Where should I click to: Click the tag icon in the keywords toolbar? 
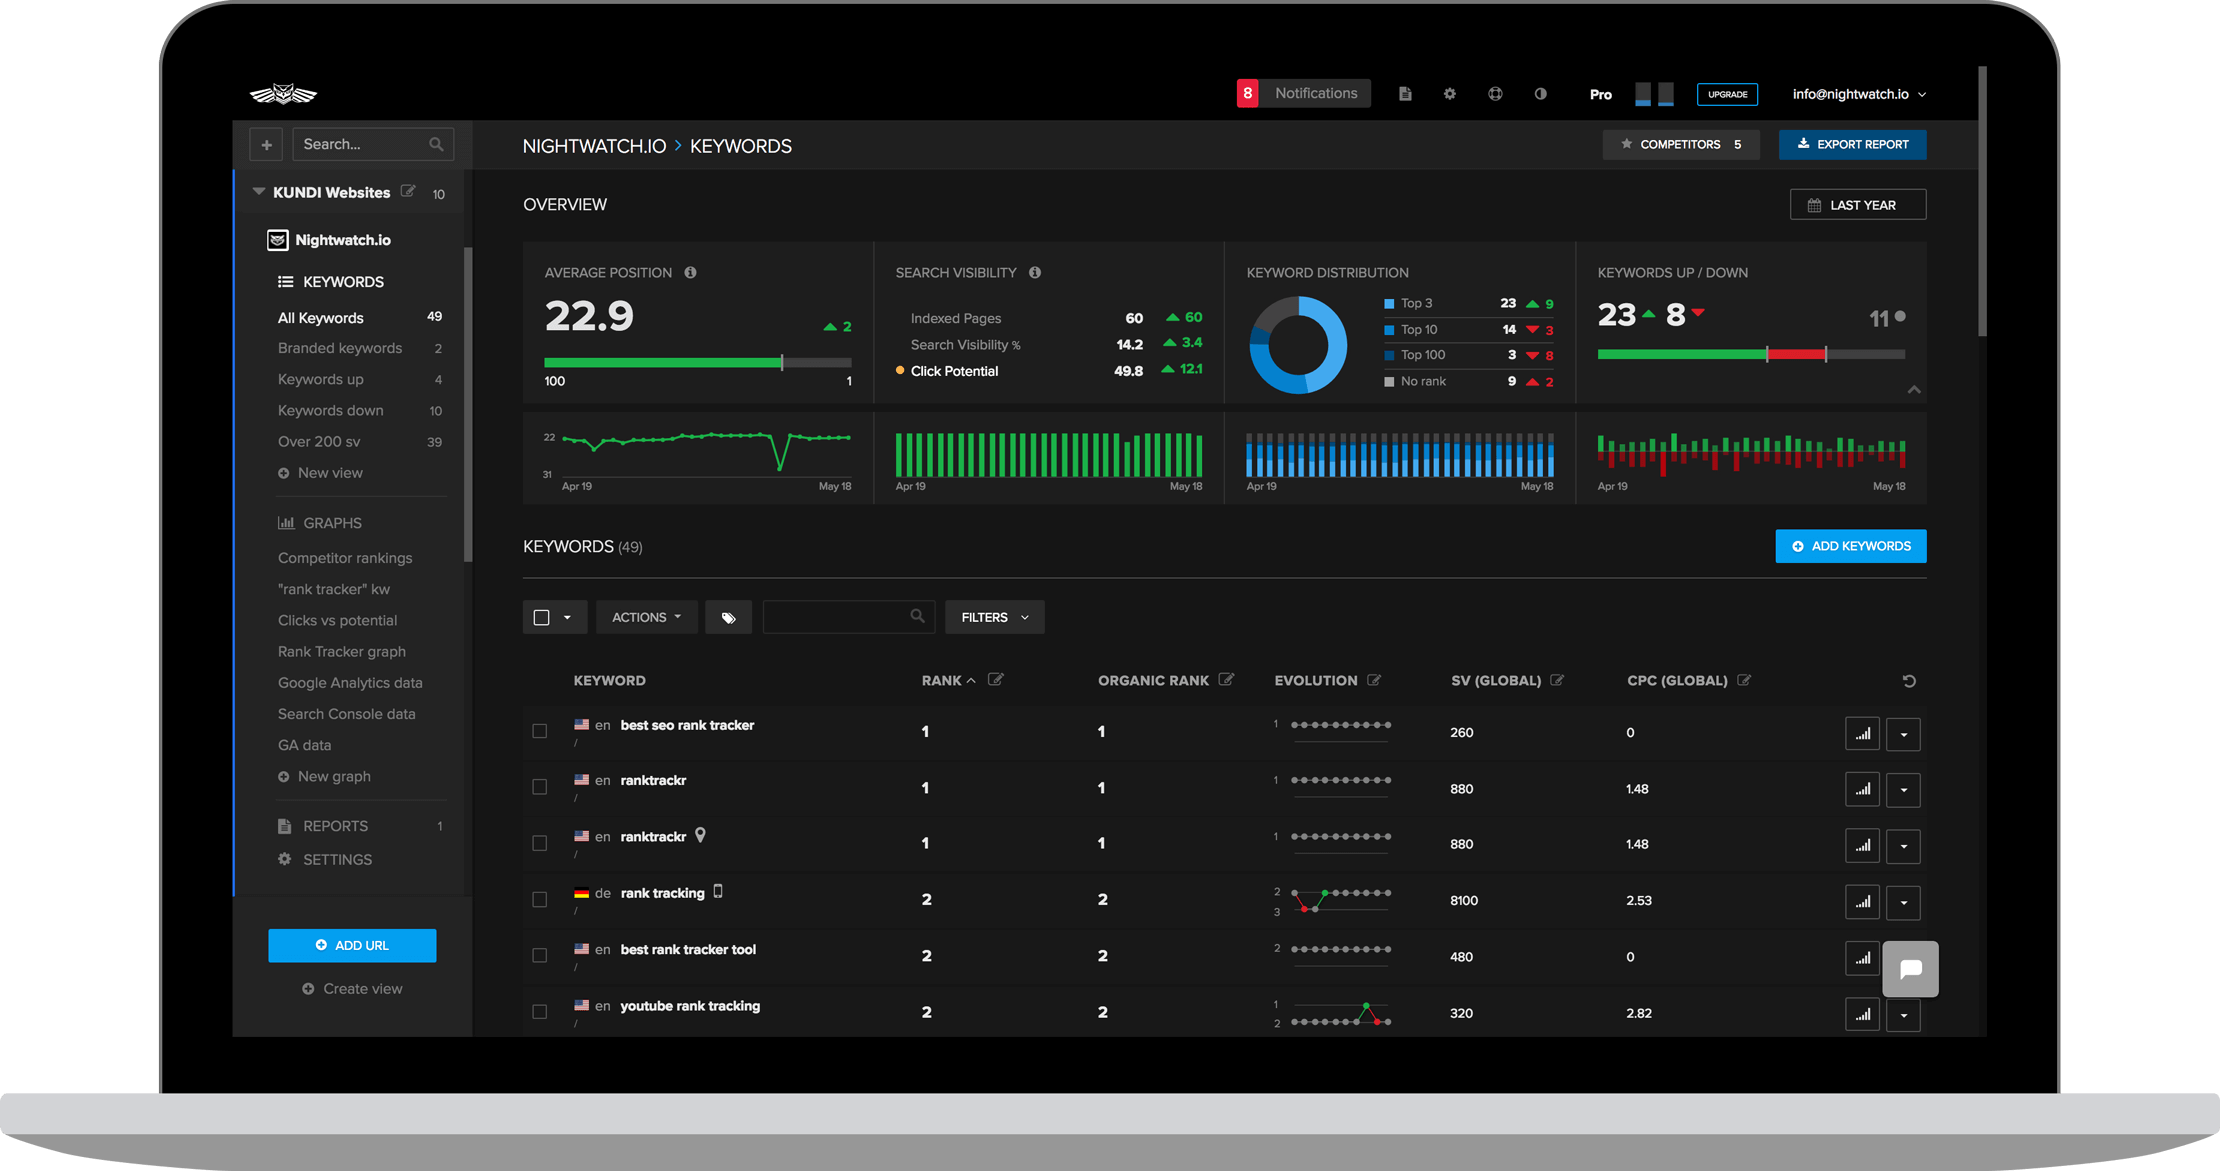coord(728,616)
